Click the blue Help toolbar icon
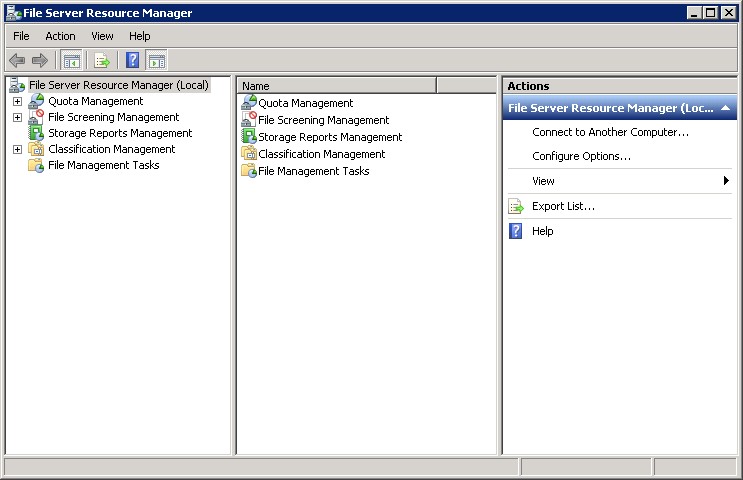Screen dimensions: 743x480 [x=132, y=60]
